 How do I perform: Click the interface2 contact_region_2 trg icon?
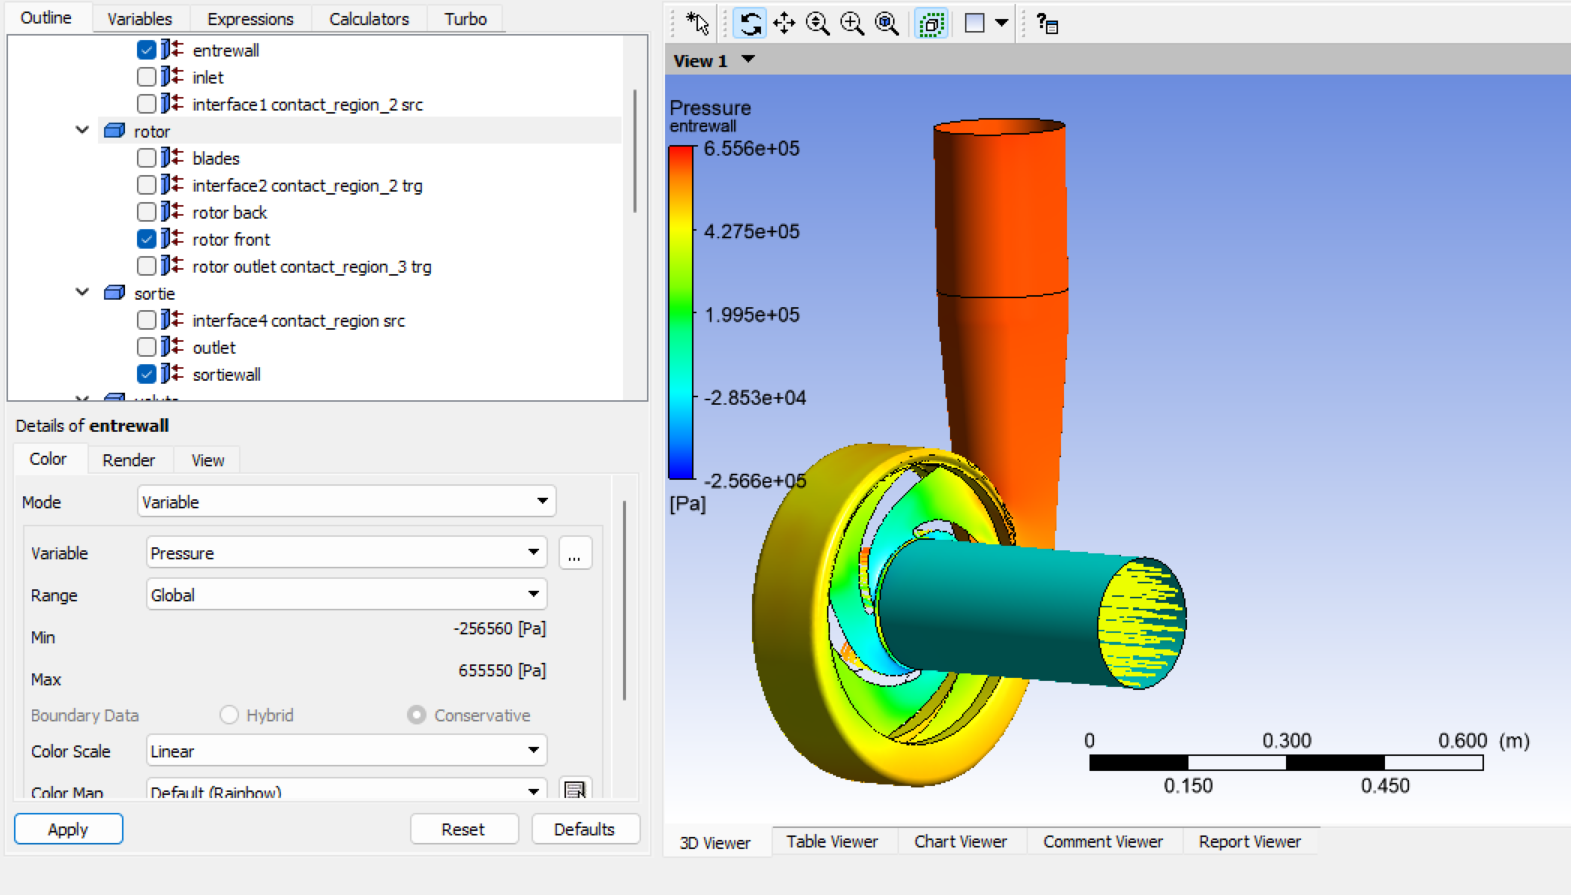coord(172,184)
